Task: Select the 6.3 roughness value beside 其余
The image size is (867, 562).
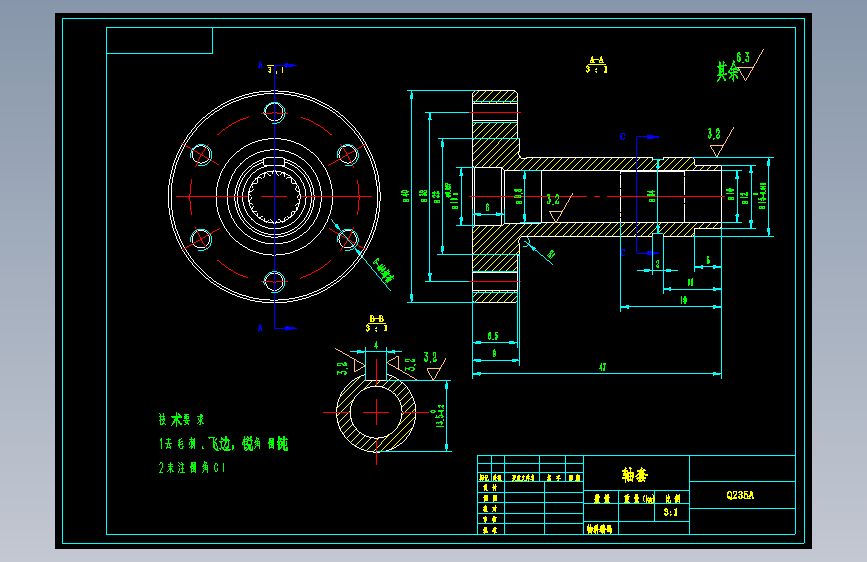Action: pos(743,58)
